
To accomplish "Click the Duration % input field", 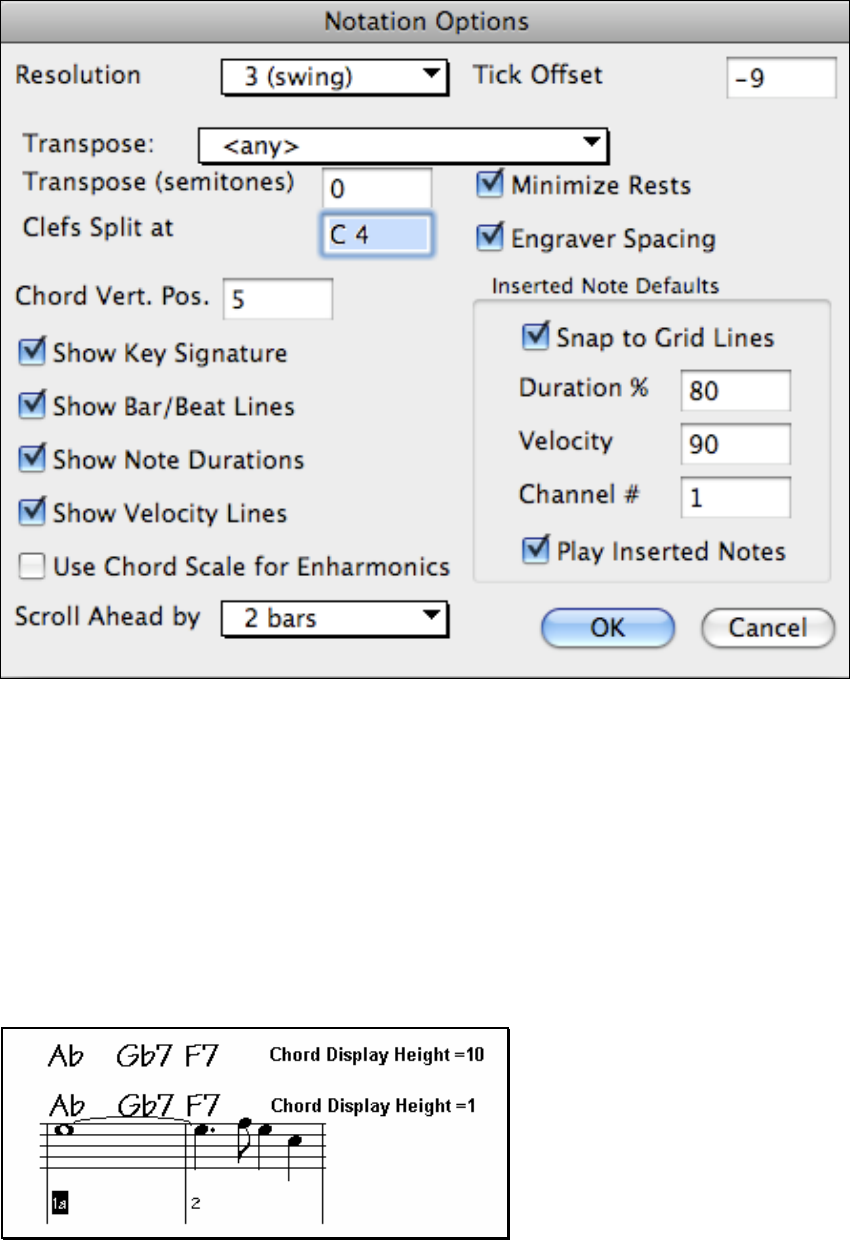I will 736,390.
